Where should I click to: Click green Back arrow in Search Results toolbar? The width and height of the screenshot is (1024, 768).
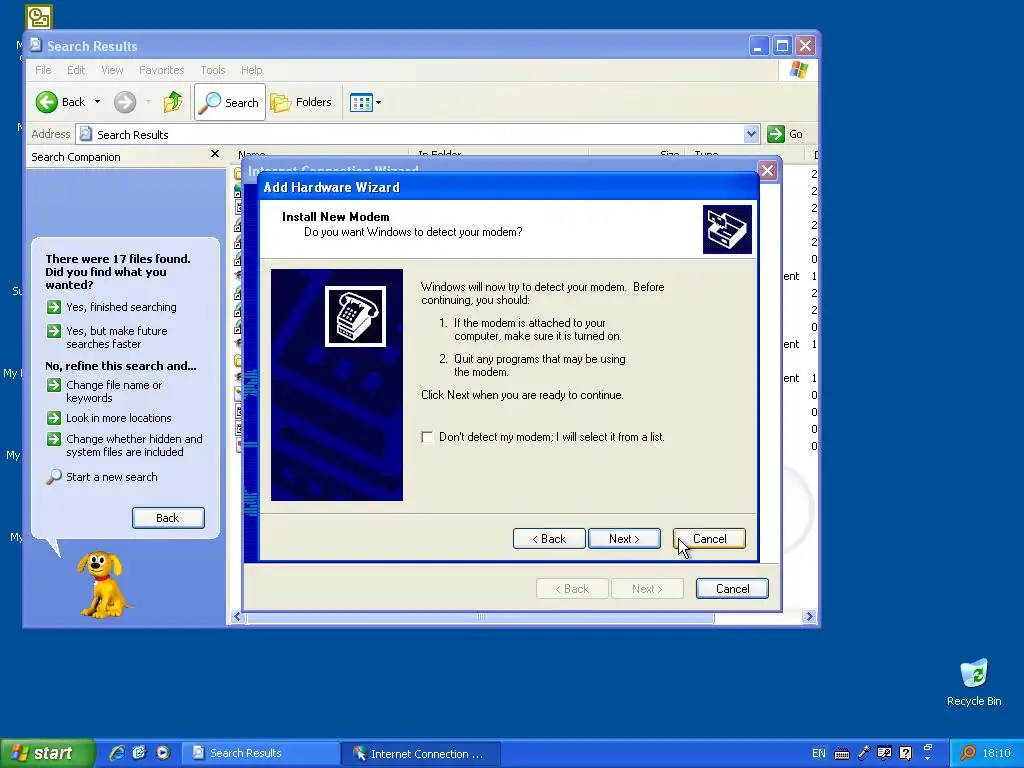coord(47,102)
